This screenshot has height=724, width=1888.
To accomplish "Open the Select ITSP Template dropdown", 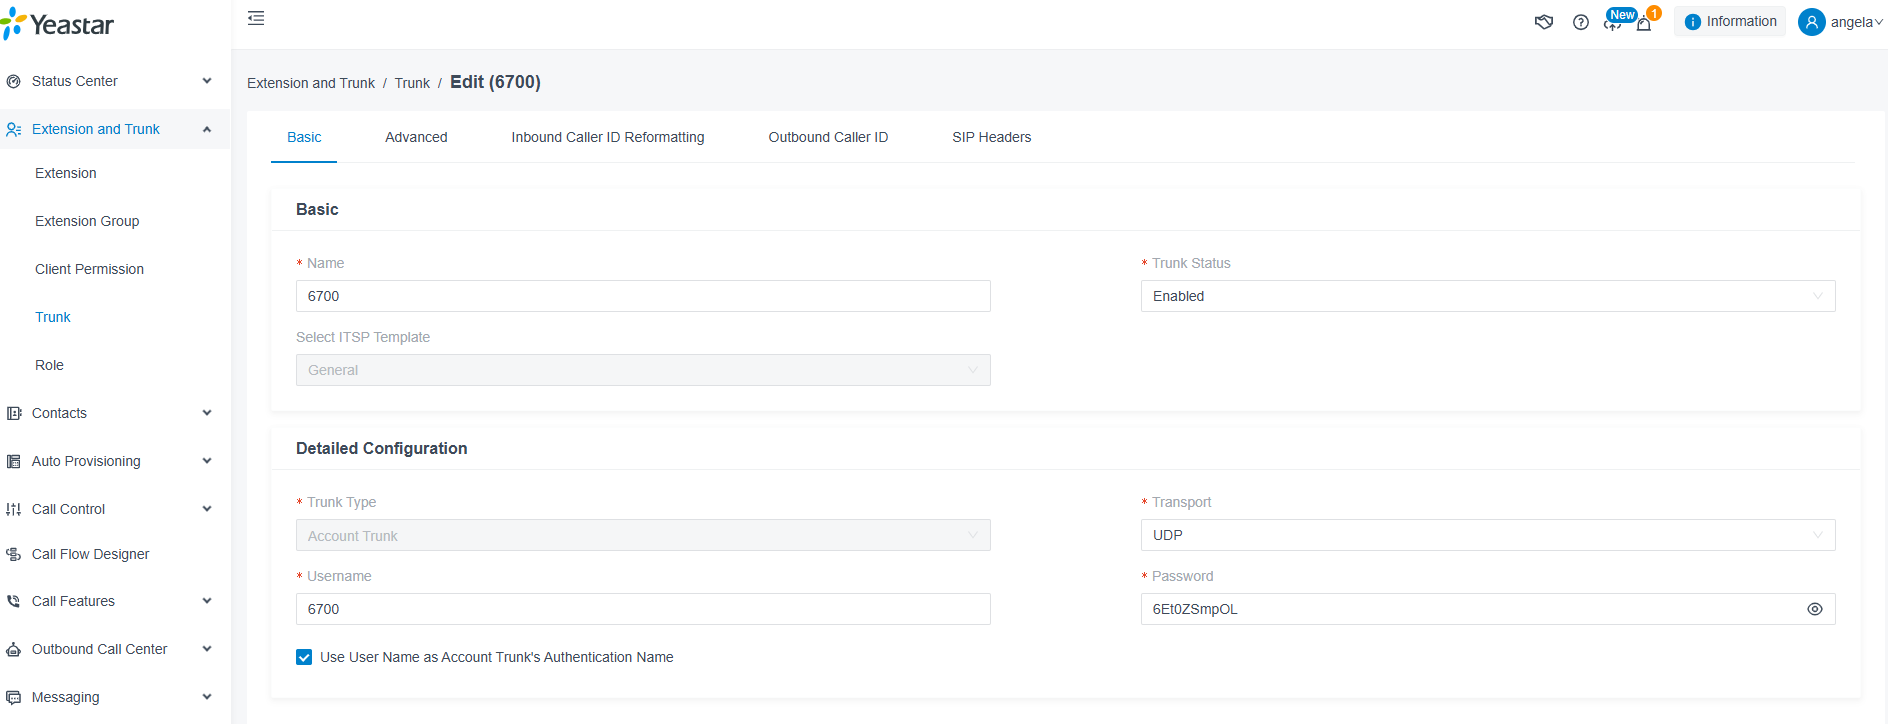I will tap(643, 370).
